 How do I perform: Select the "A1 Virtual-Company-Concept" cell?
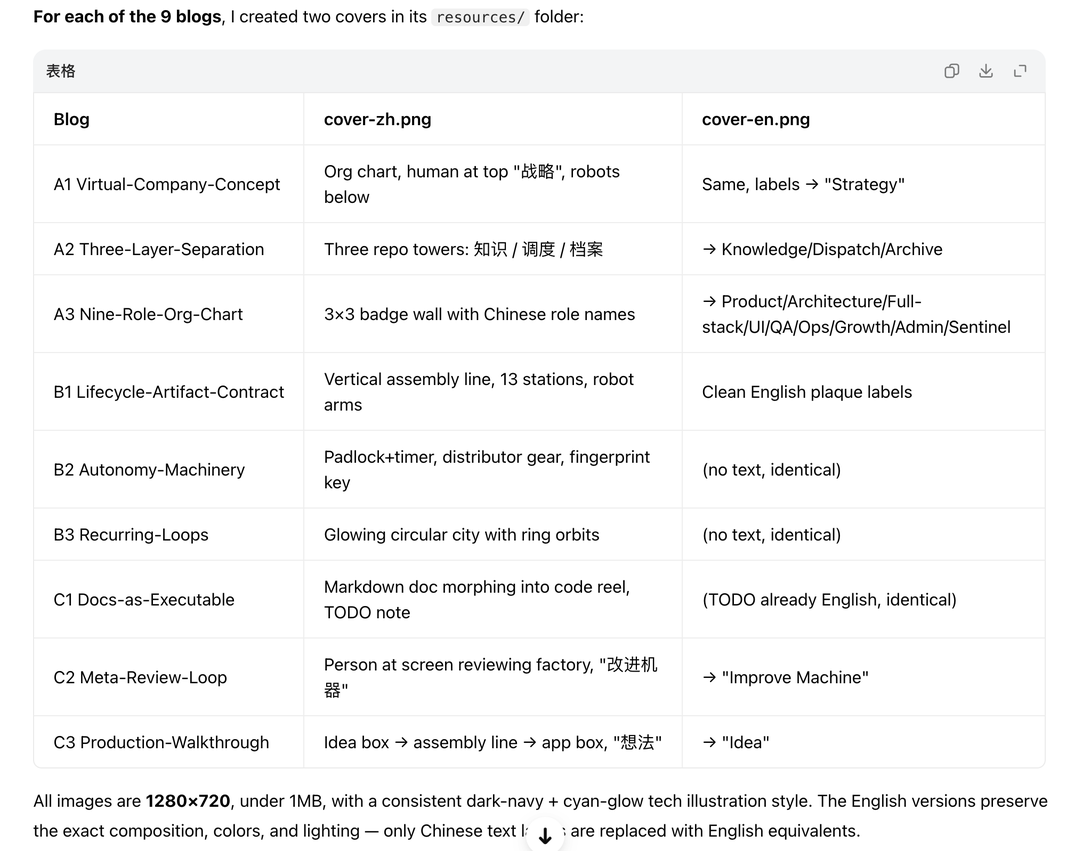point(167,184)
